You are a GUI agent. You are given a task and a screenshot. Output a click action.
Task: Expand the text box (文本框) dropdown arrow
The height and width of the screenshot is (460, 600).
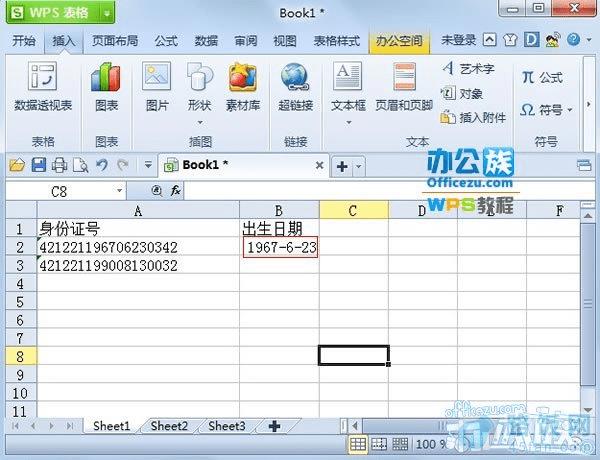[x=348, y=122]
